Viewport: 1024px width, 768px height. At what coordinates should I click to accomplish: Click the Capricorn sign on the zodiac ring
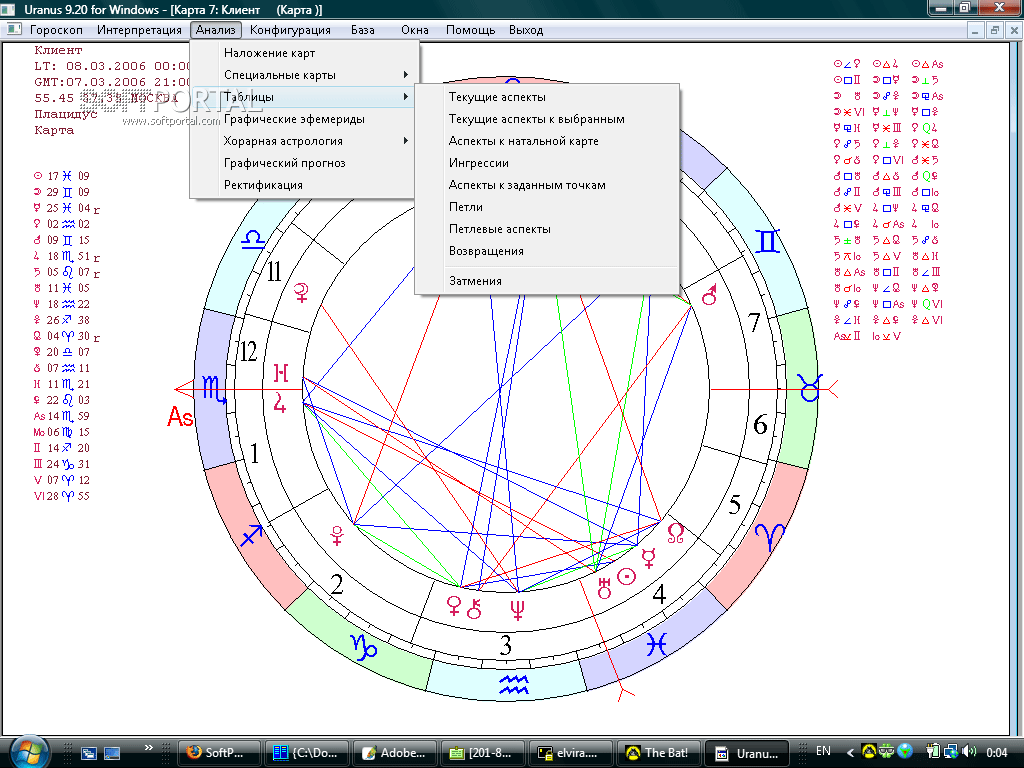tap(364, 646)
